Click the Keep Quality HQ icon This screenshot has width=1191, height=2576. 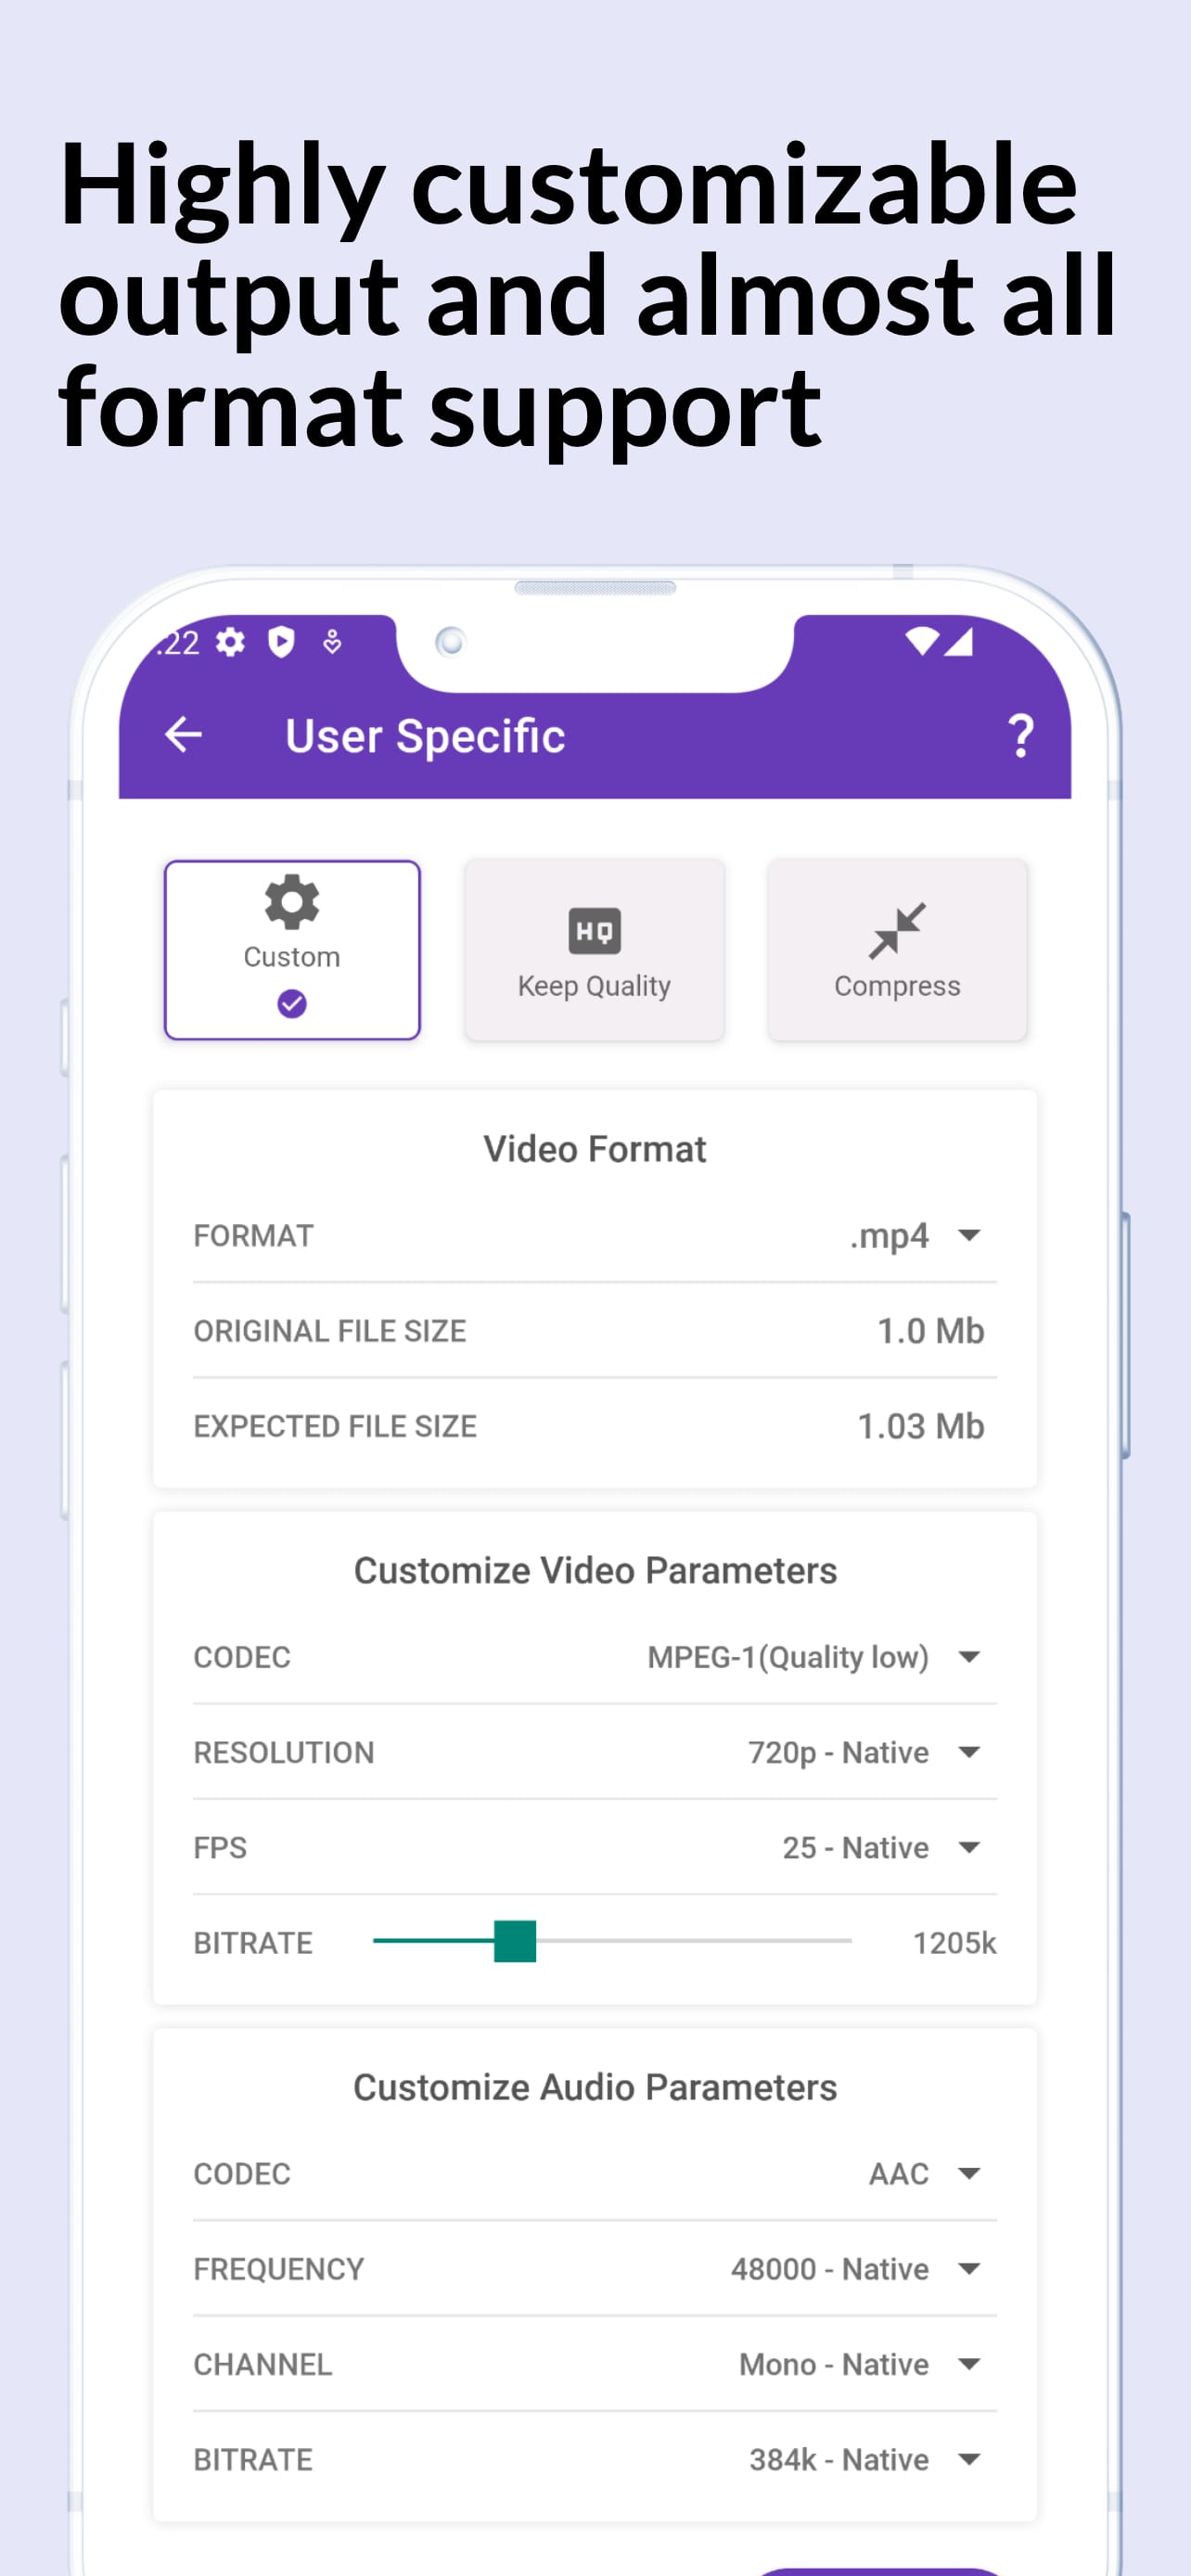click(594, 930)
